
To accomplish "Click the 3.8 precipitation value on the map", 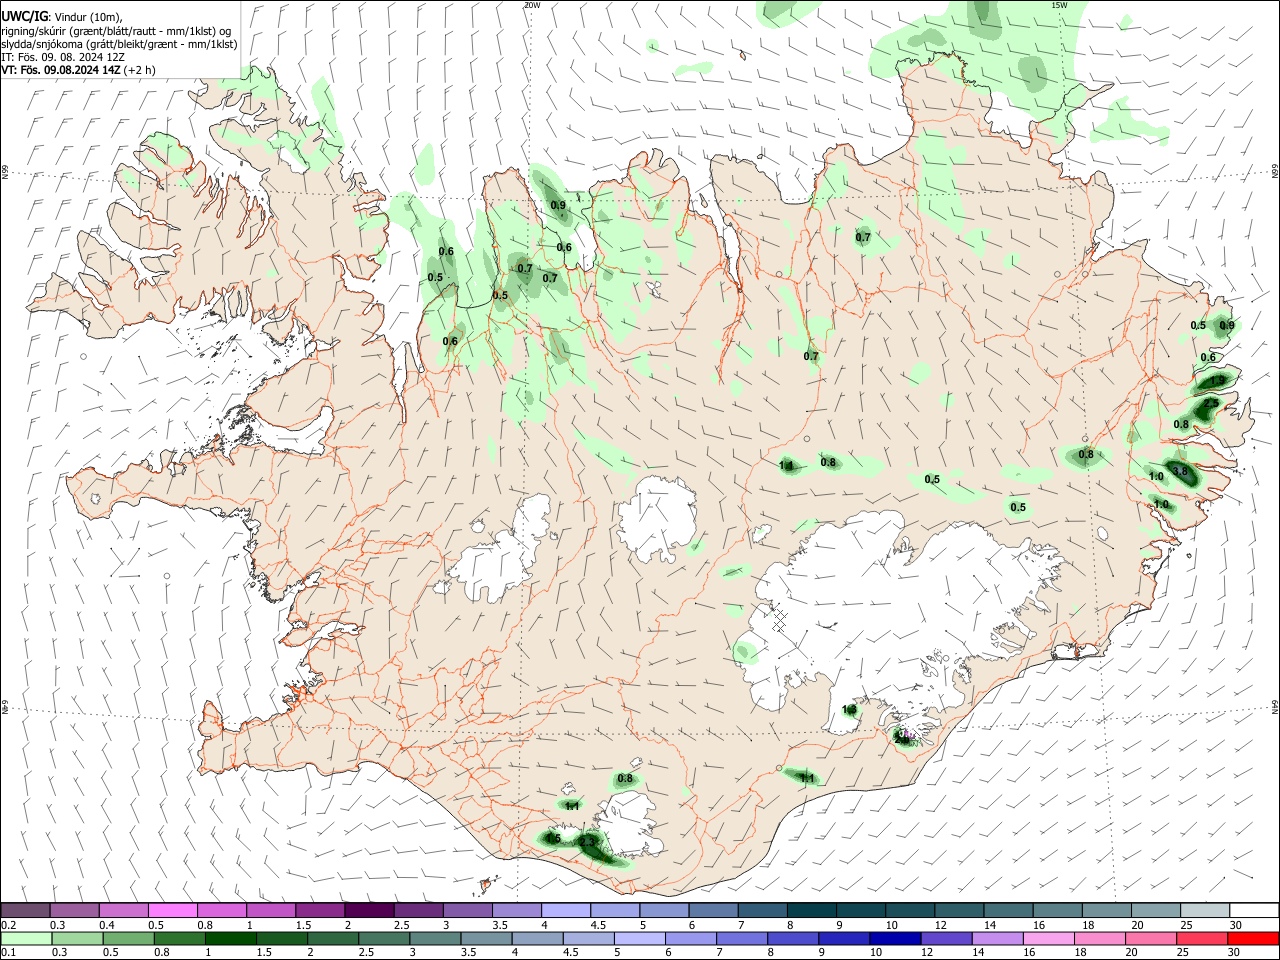I will click(1180, 472).
